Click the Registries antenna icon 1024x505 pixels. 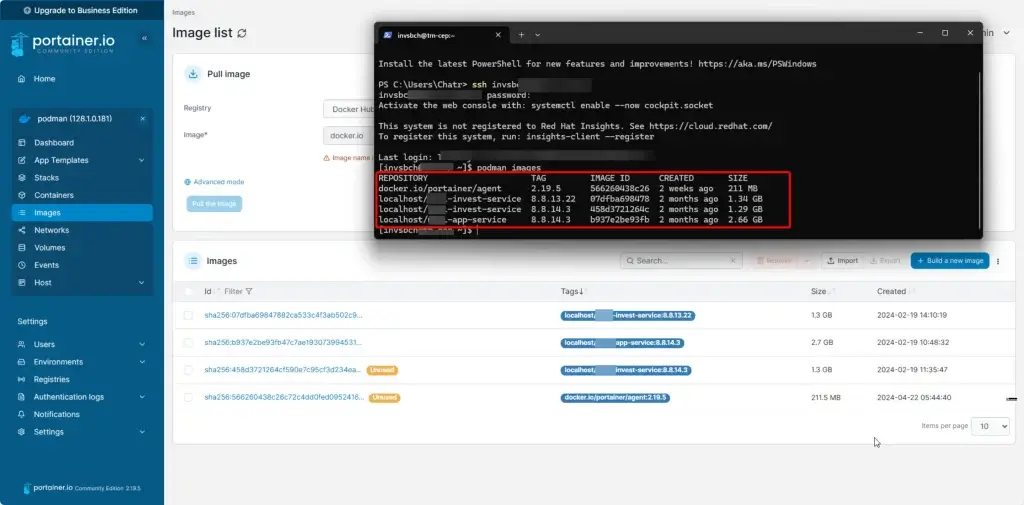(22, 380)
